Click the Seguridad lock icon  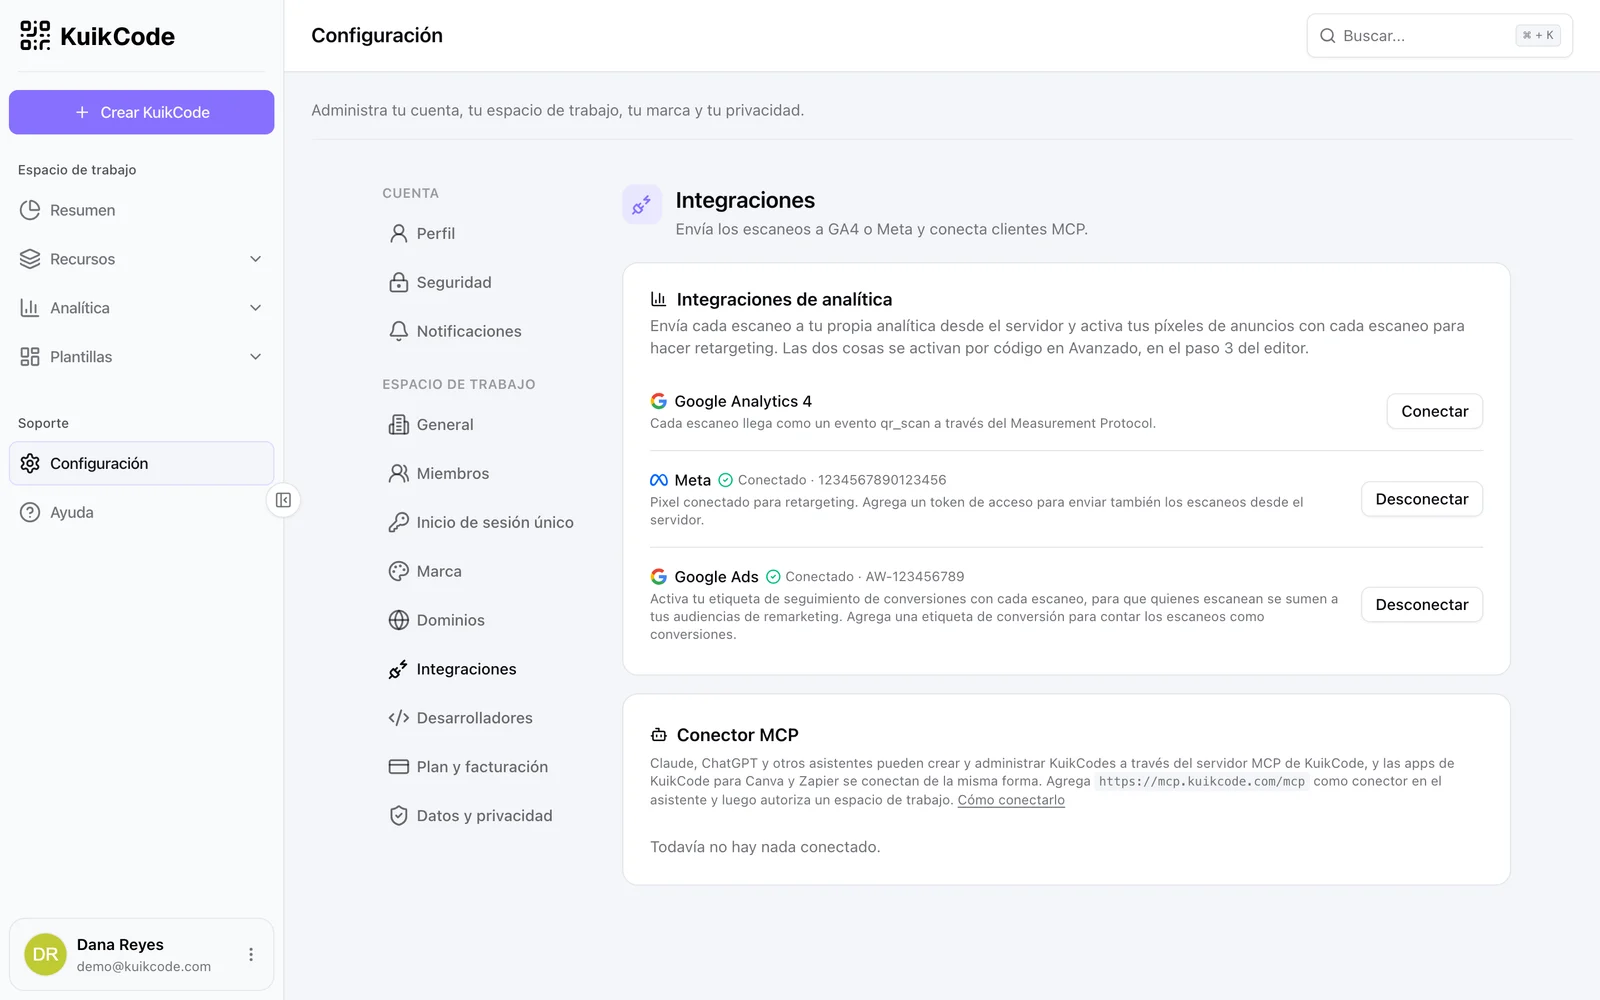pos(399,282)
